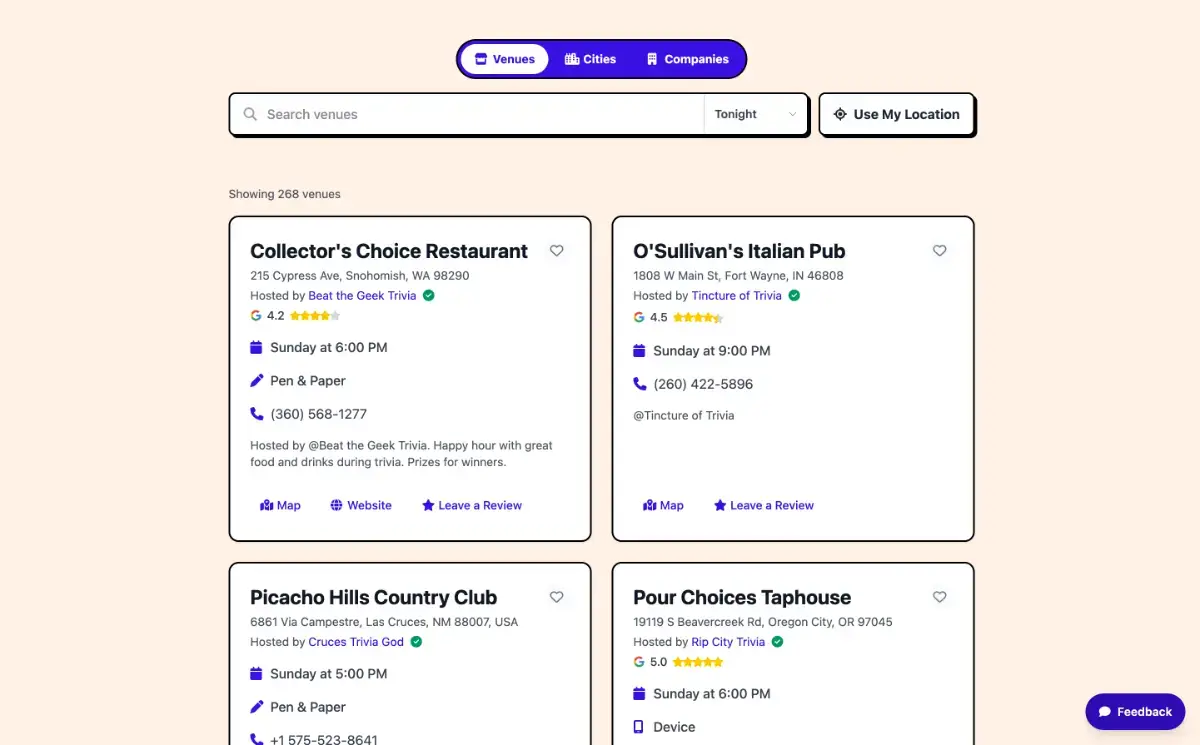Switch to the Venues tab
Viewport: 1200px width, 745px height.
pos(504,59)
